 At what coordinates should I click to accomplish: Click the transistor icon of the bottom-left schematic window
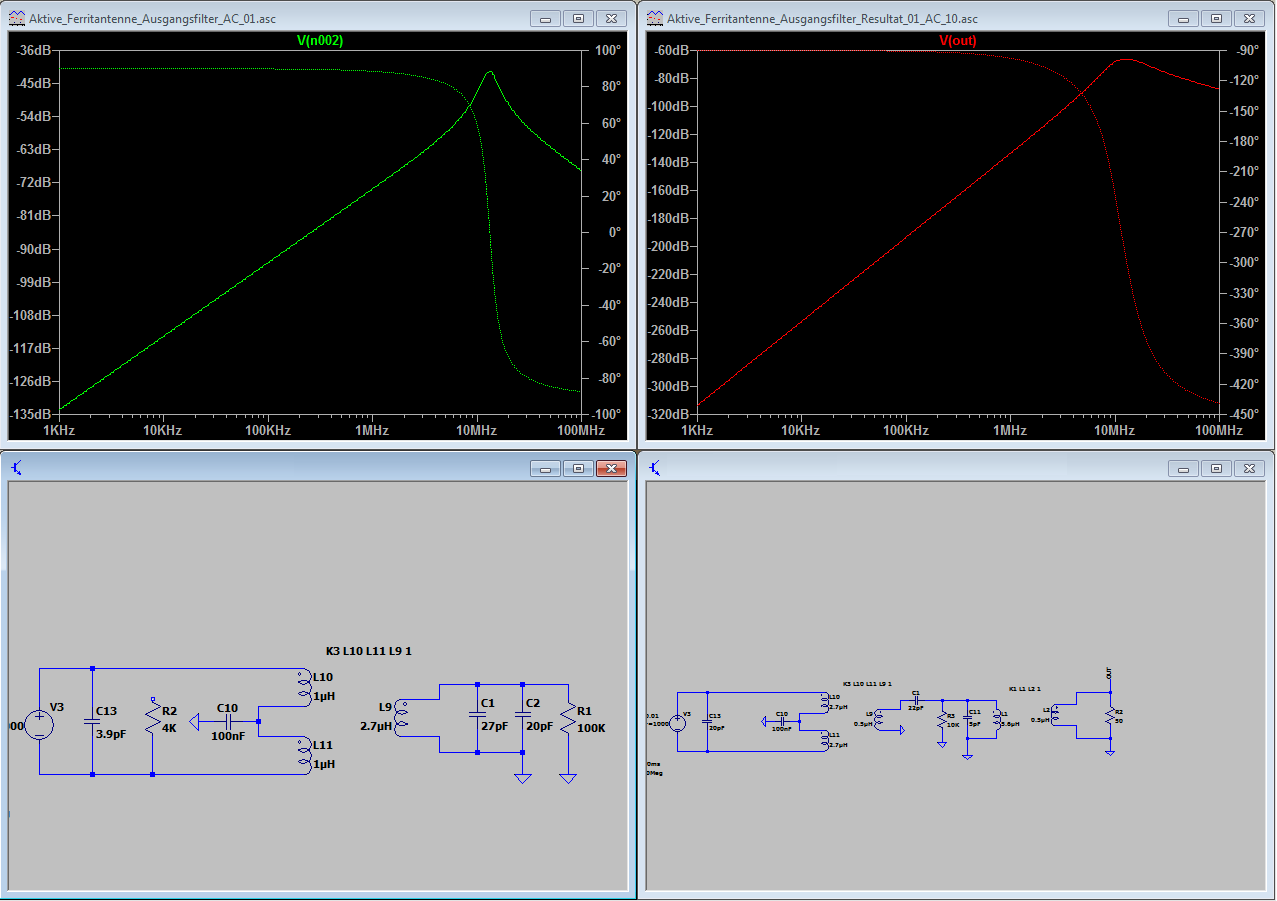[x=17, y=467]
